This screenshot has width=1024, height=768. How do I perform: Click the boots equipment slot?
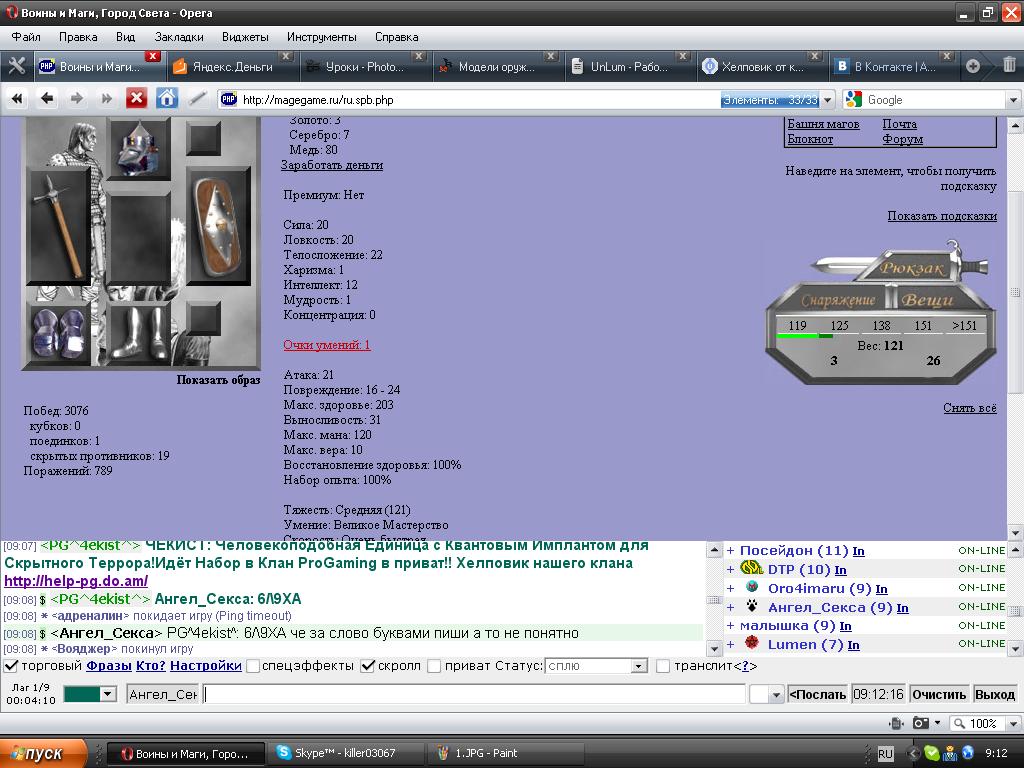pos(139,334)
